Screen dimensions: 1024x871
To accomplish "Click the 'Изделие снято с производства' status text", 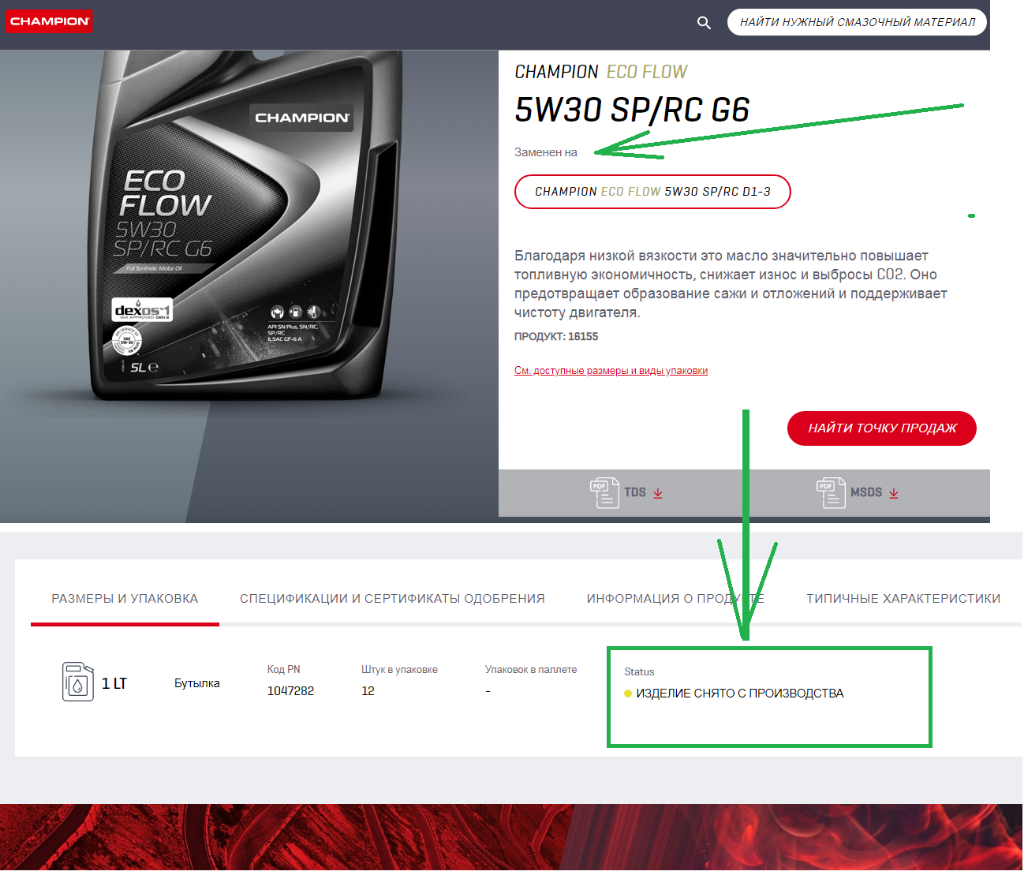I will [740, 693].
